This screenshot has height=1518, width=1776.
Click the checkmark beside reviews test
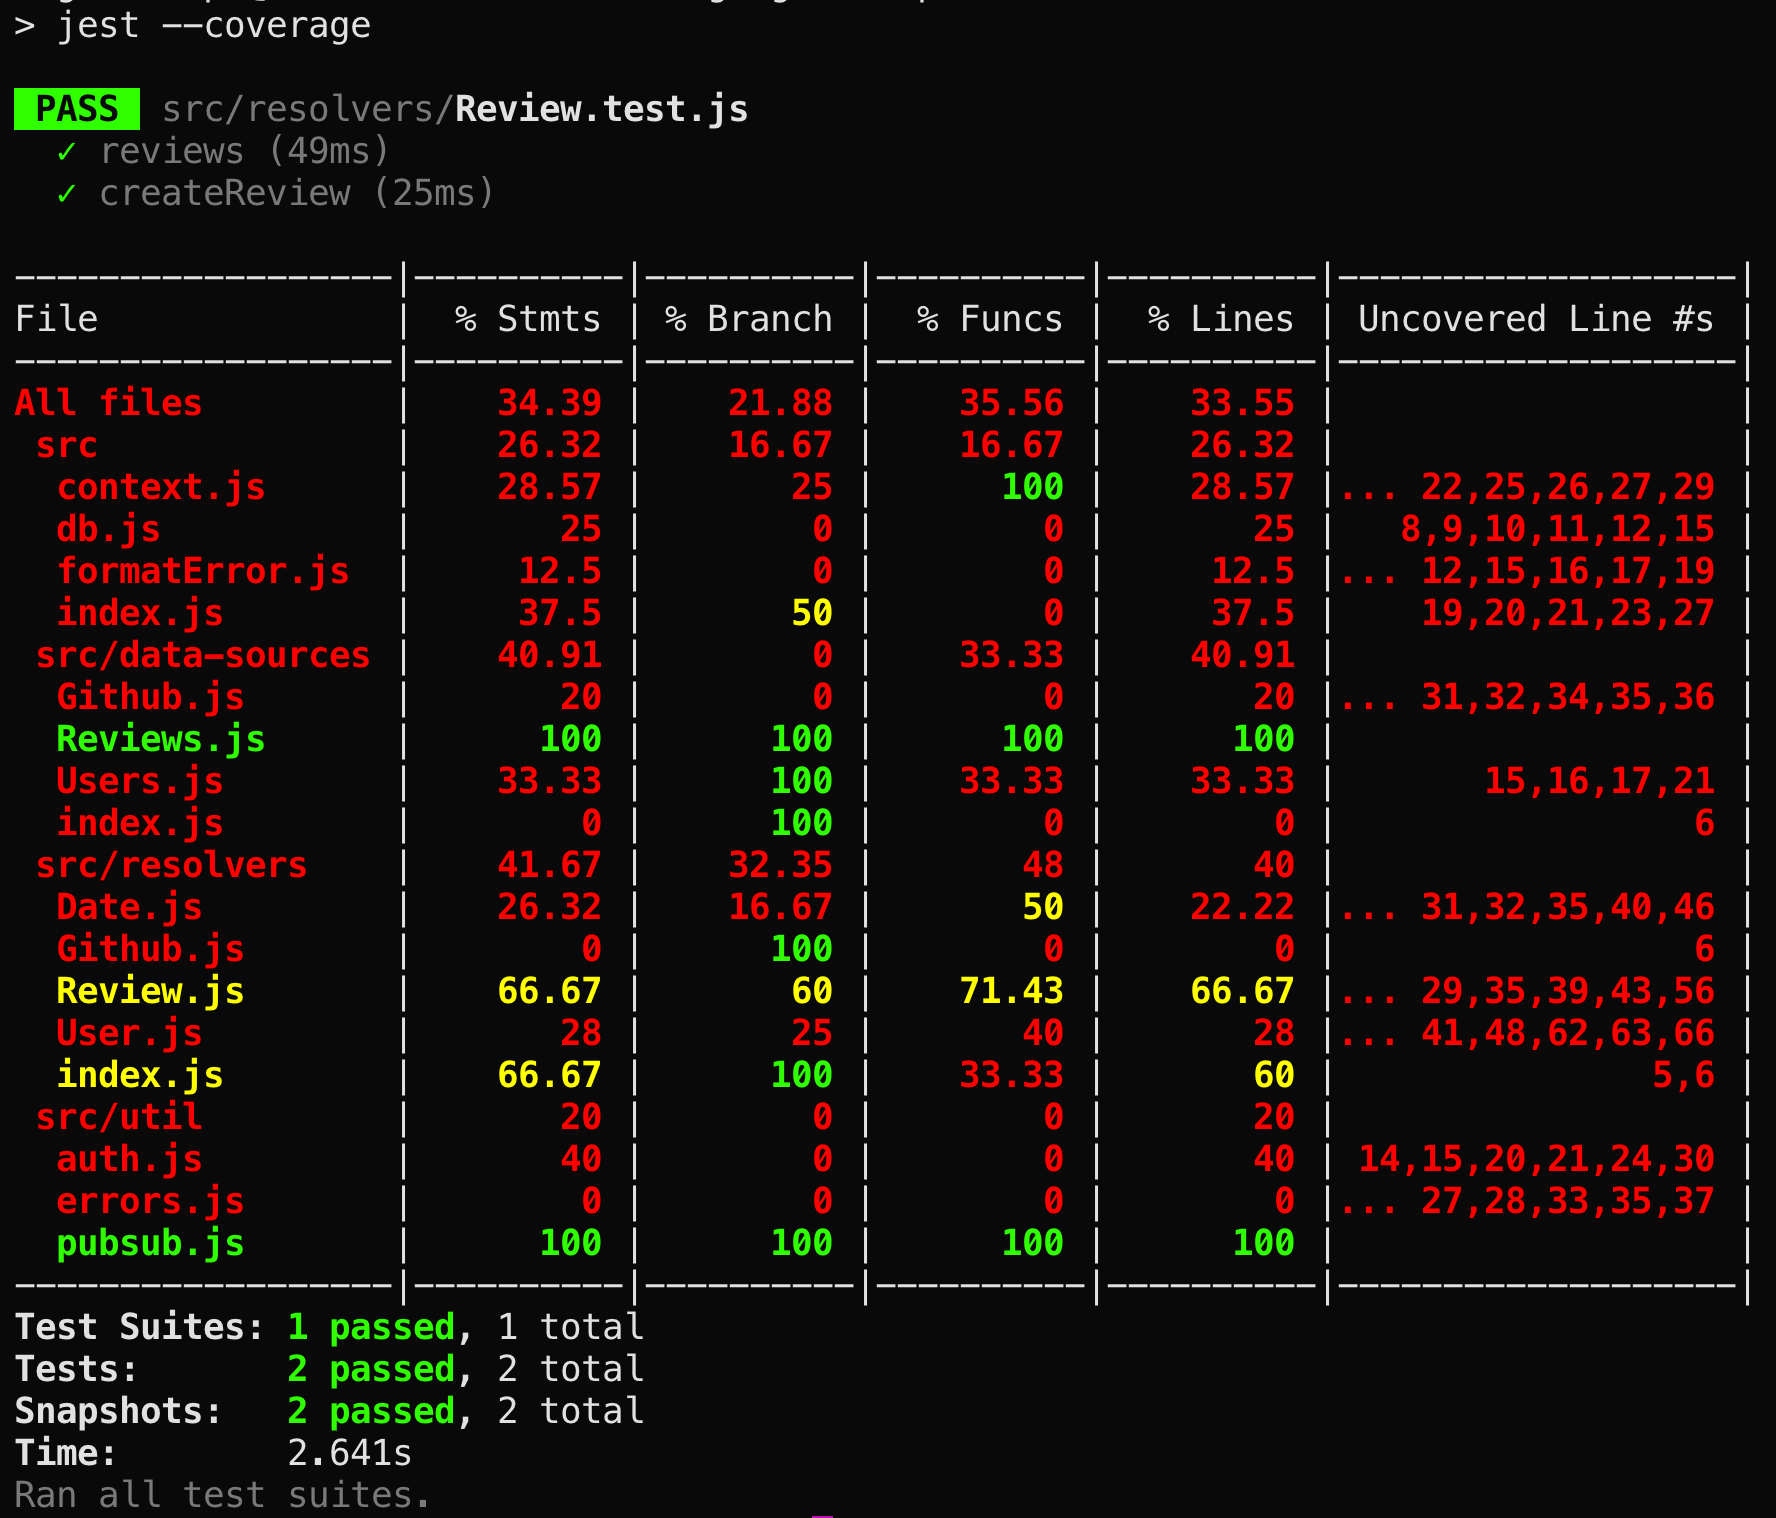pos(67,151)
